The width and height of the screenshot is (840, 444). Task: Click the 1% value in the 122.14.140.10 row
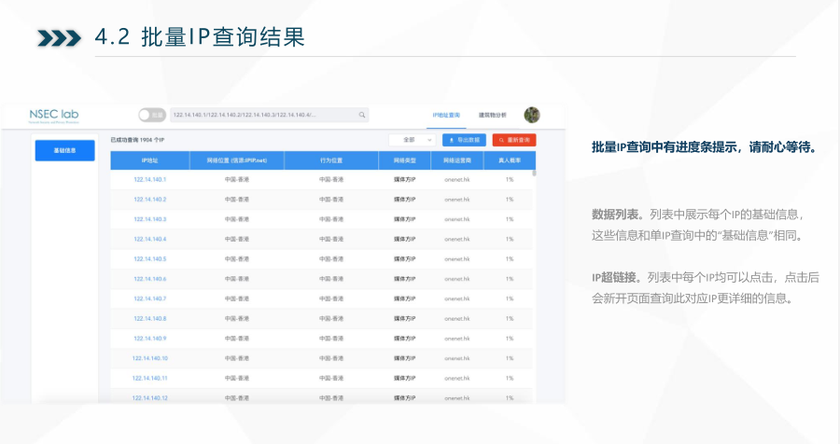point(509,358)
